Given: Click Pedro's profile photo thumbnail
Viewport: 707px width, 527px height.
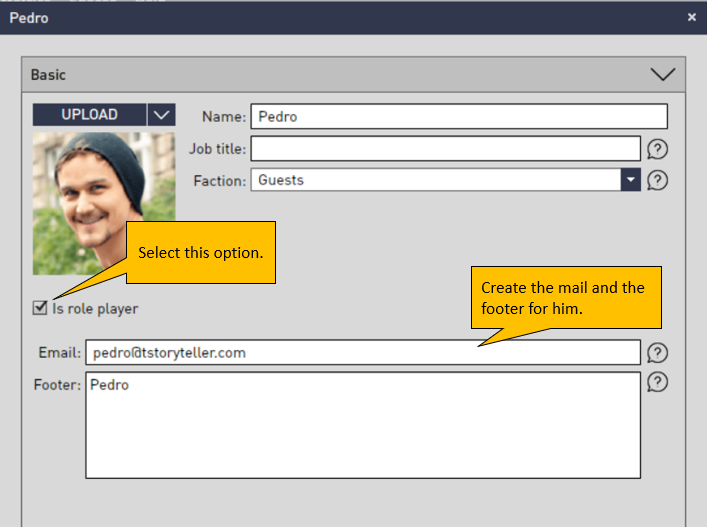Looking at the screenshot, I should click(x=104, y=203).
